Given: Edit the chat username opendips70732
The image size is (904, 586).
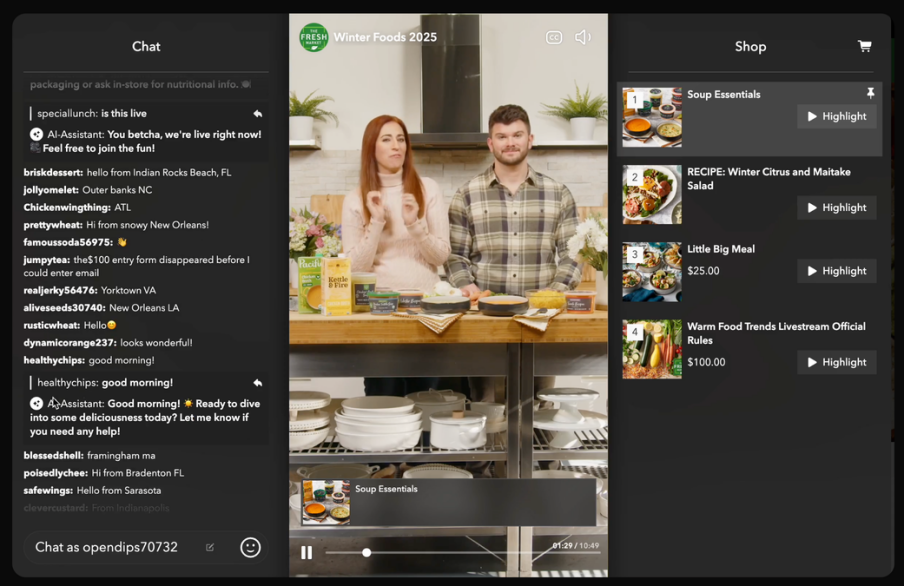Looking at the screenshot, I should (x=210, y=547).
